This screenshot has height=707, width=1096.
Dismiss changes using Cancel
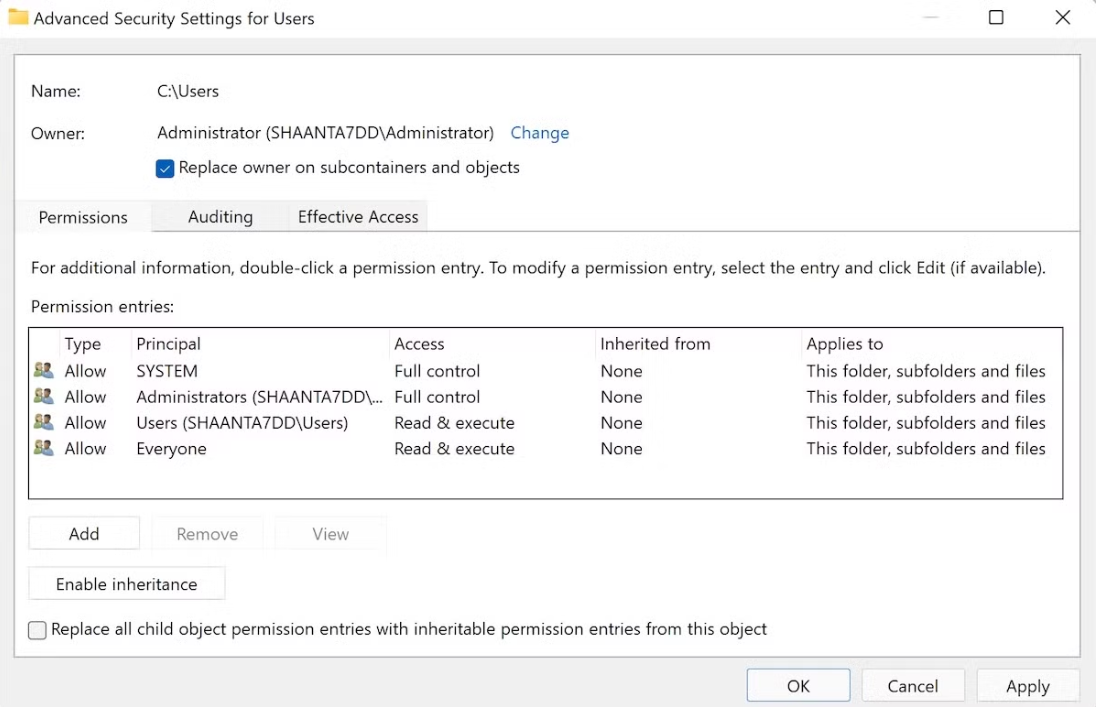912,685
